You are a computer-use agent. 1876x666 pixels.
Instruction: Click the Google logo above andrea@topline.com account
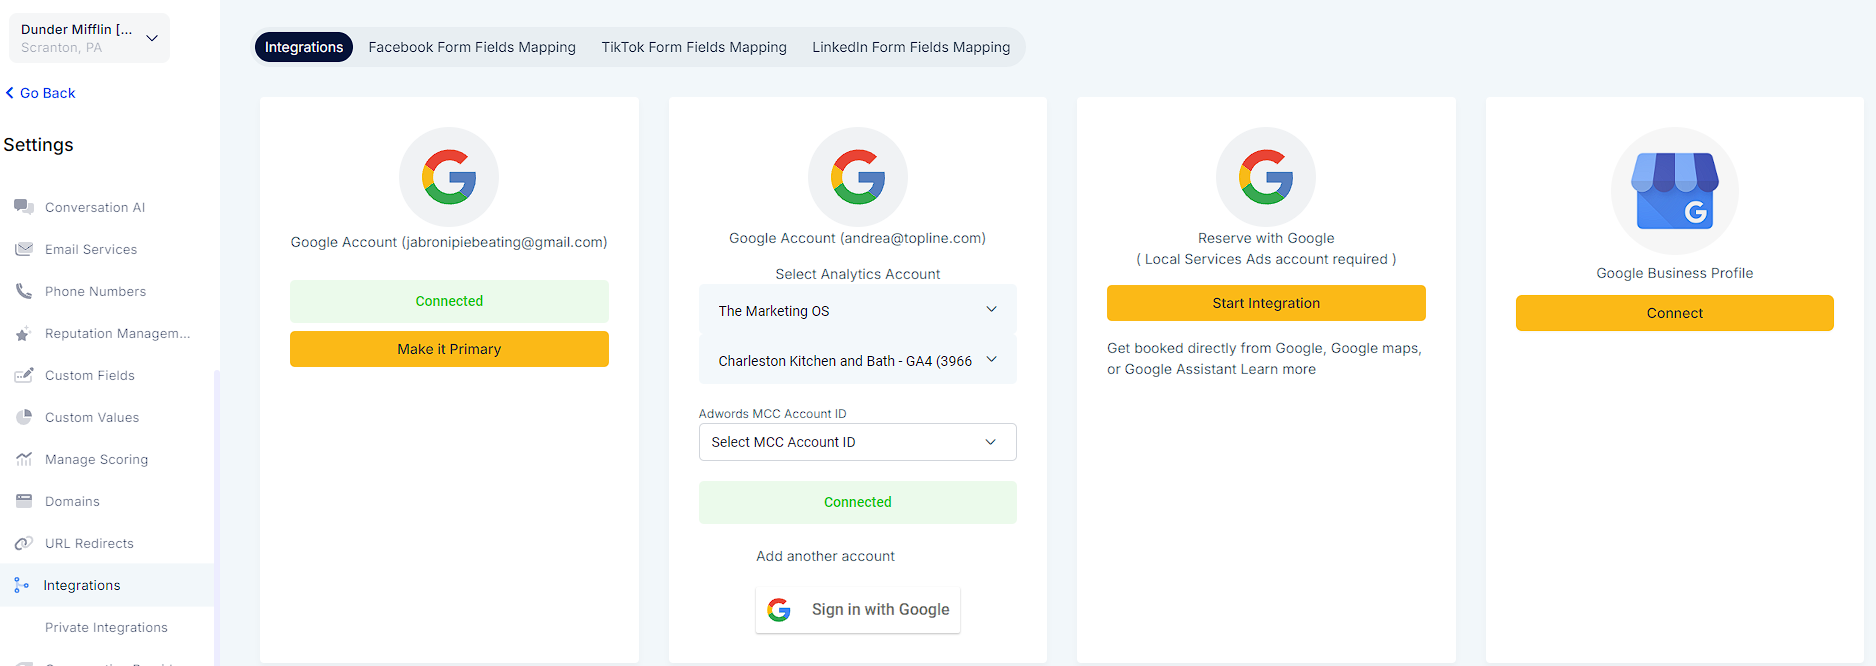[x=858, y=177]
